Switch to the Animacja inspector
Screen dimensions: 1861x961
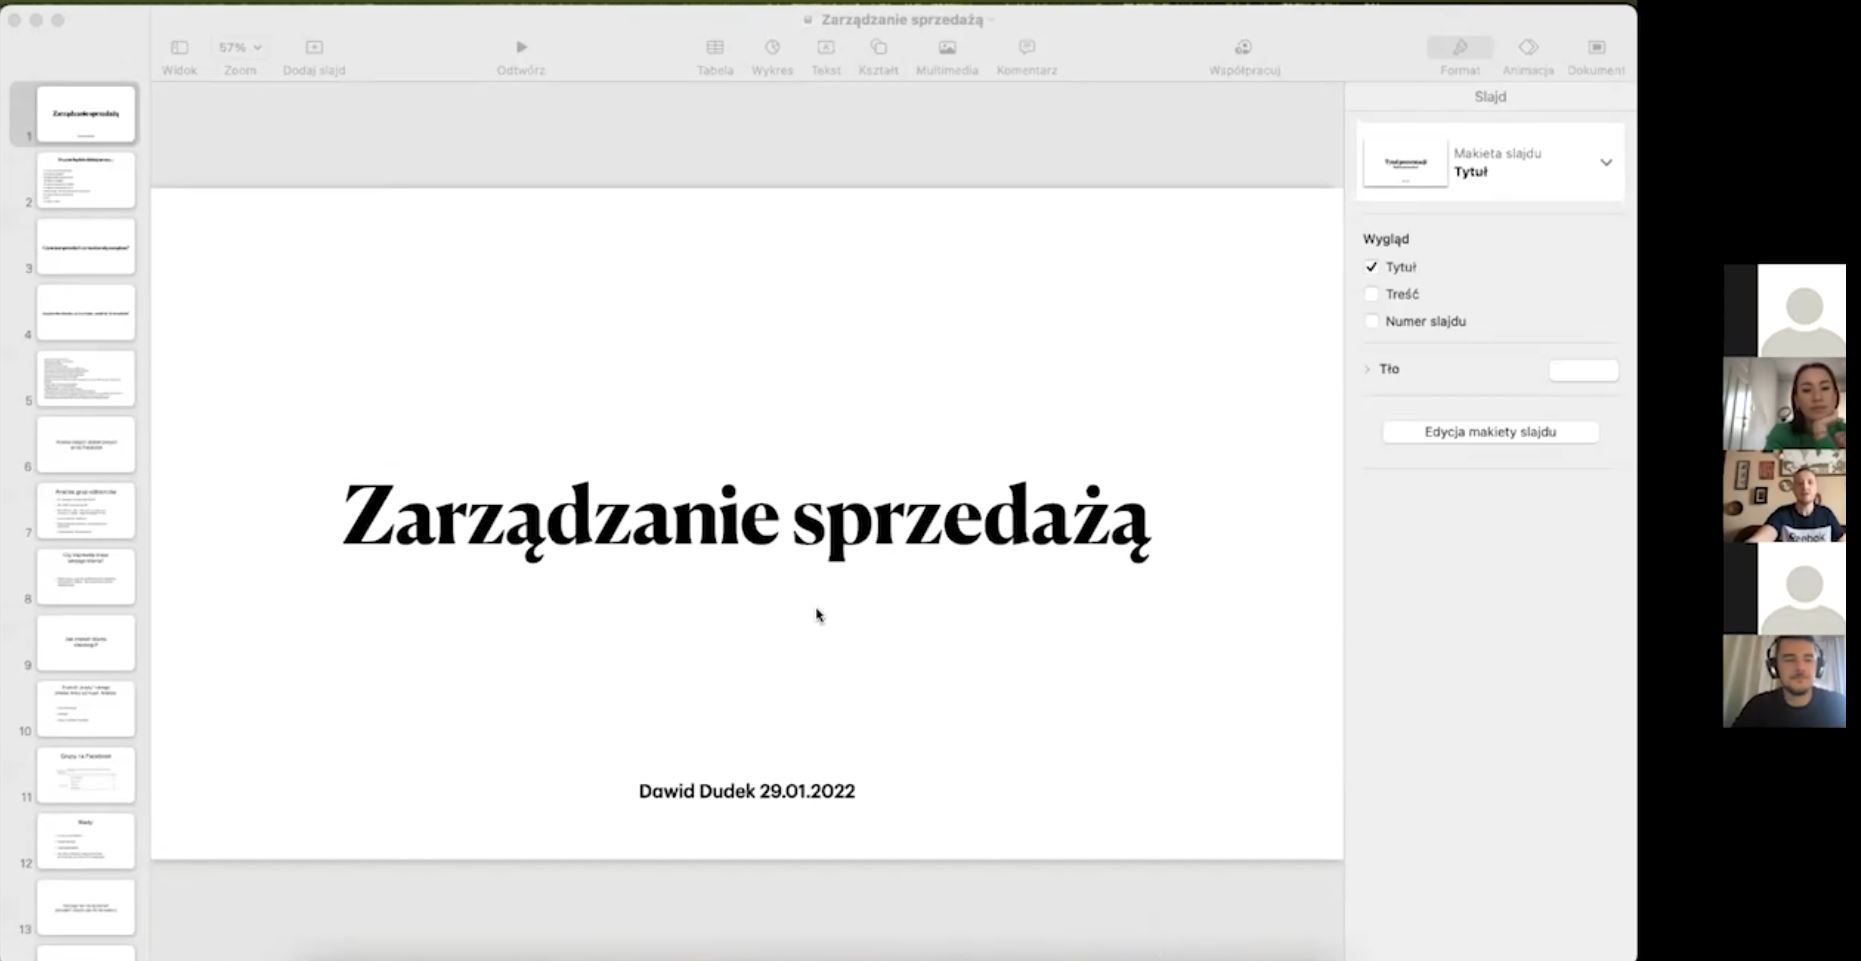point(1528,57)
